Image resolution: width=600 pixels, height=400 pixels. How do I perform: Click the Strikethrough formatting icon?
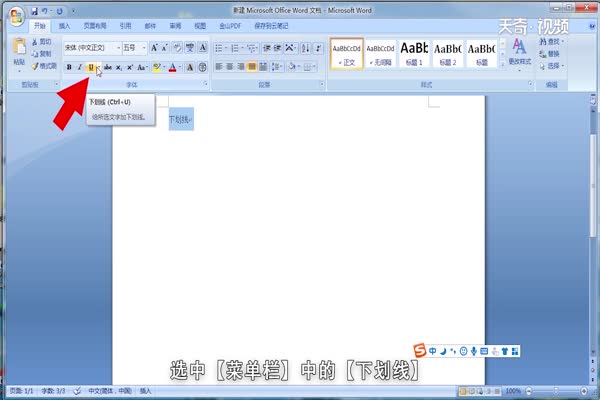coord(107,67)
